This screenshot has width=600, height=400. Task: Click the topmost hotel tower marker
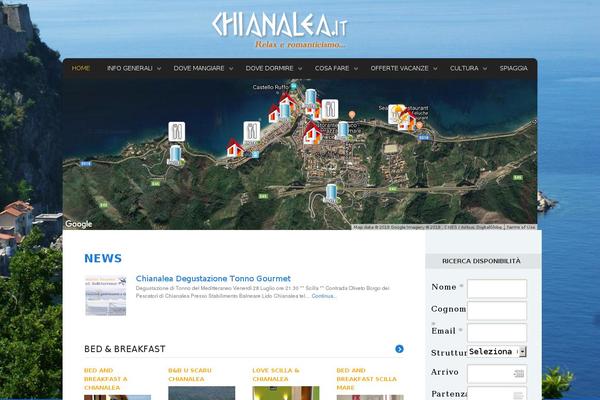310,98
